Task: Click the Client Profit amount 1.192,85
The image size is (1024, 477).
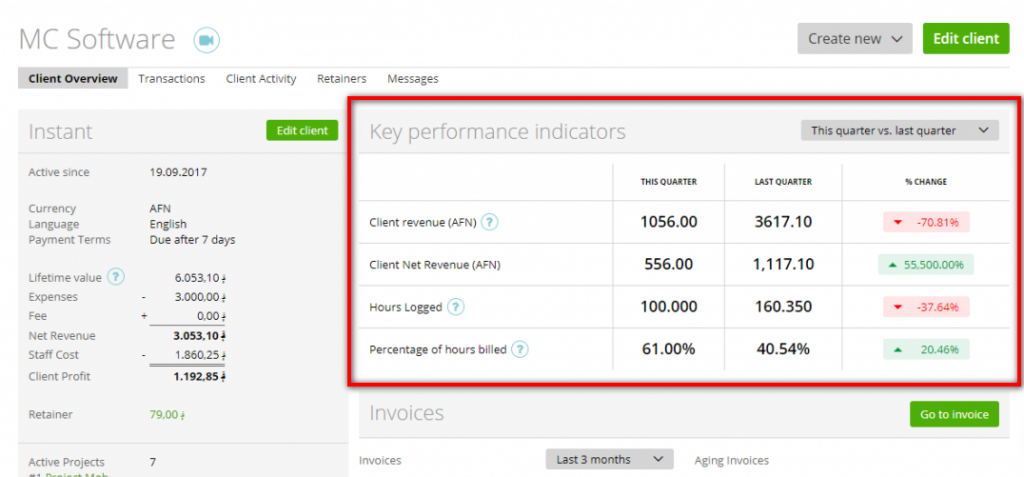Action: (x=200, y=376)
